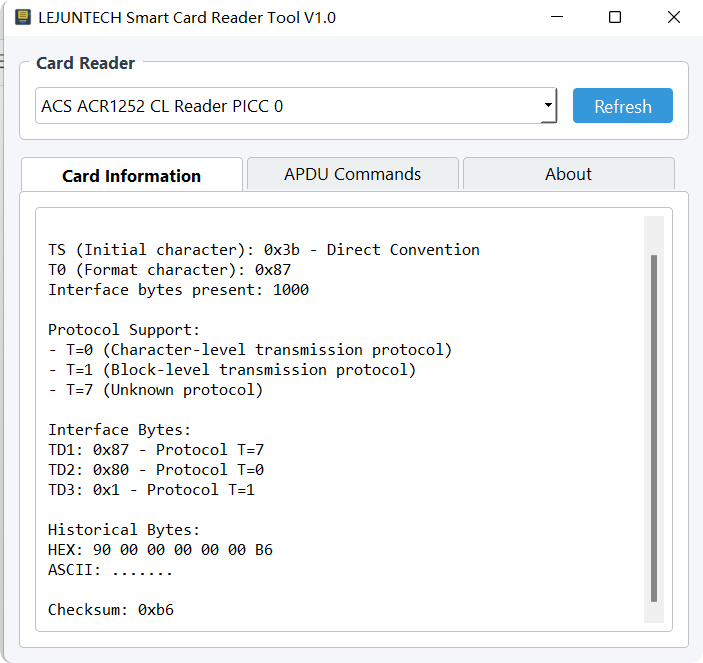The width and height of the screenshot is (703, 663).
Task: Go to the About tab
Action: (x=568, y=174)
